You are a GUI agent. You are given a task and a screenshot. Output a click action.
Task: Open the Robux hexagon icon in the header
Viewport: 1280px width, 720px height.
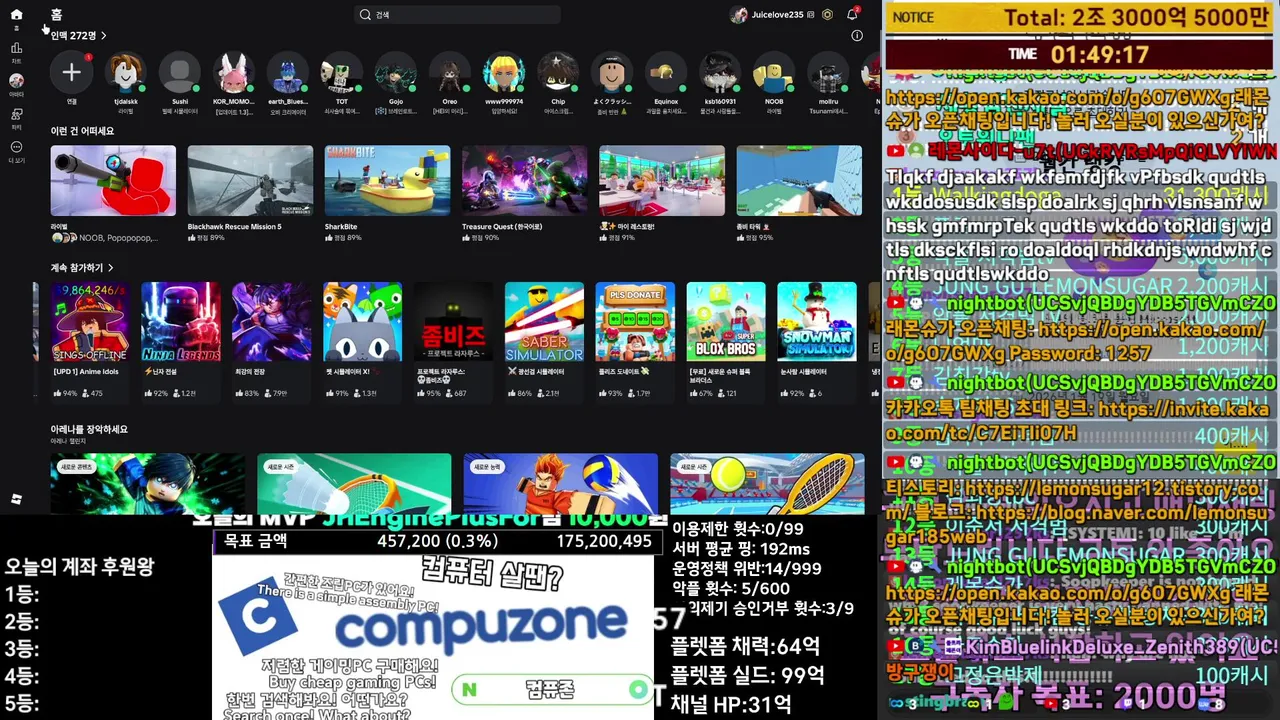pyautogui.click(x=827, y=15)
